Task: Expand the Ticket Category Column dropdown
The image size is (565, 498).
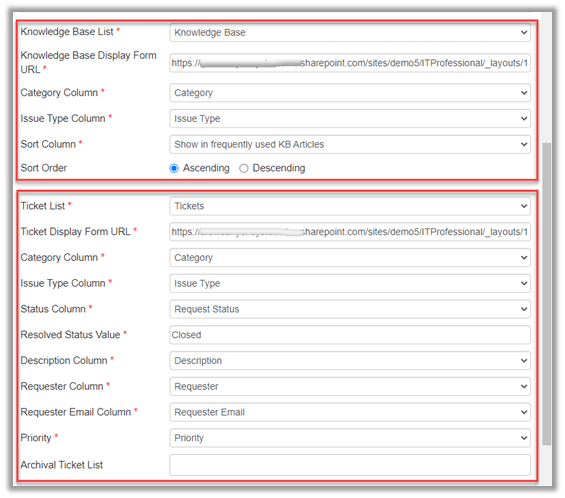Action: point(350,257)
